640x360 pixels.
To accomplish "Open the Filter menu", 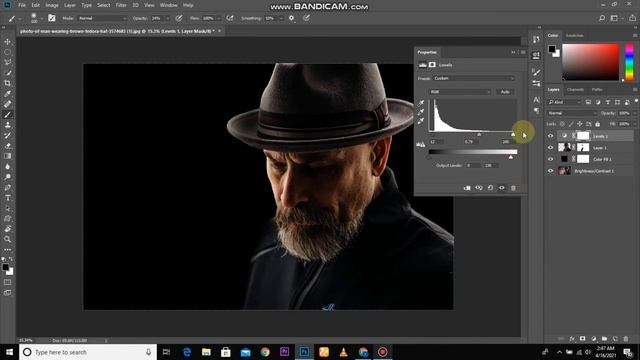I will tap(121, 5).
